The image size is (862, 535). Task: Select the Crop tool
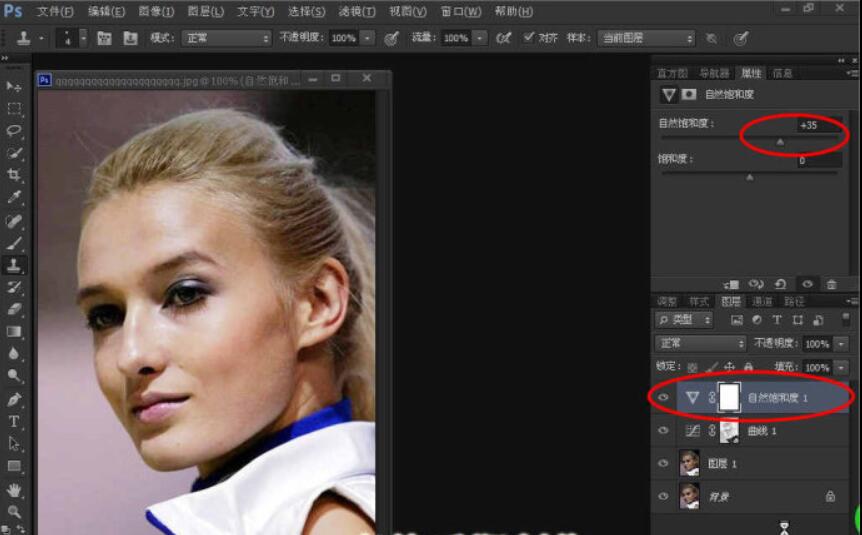click(14, 175)
